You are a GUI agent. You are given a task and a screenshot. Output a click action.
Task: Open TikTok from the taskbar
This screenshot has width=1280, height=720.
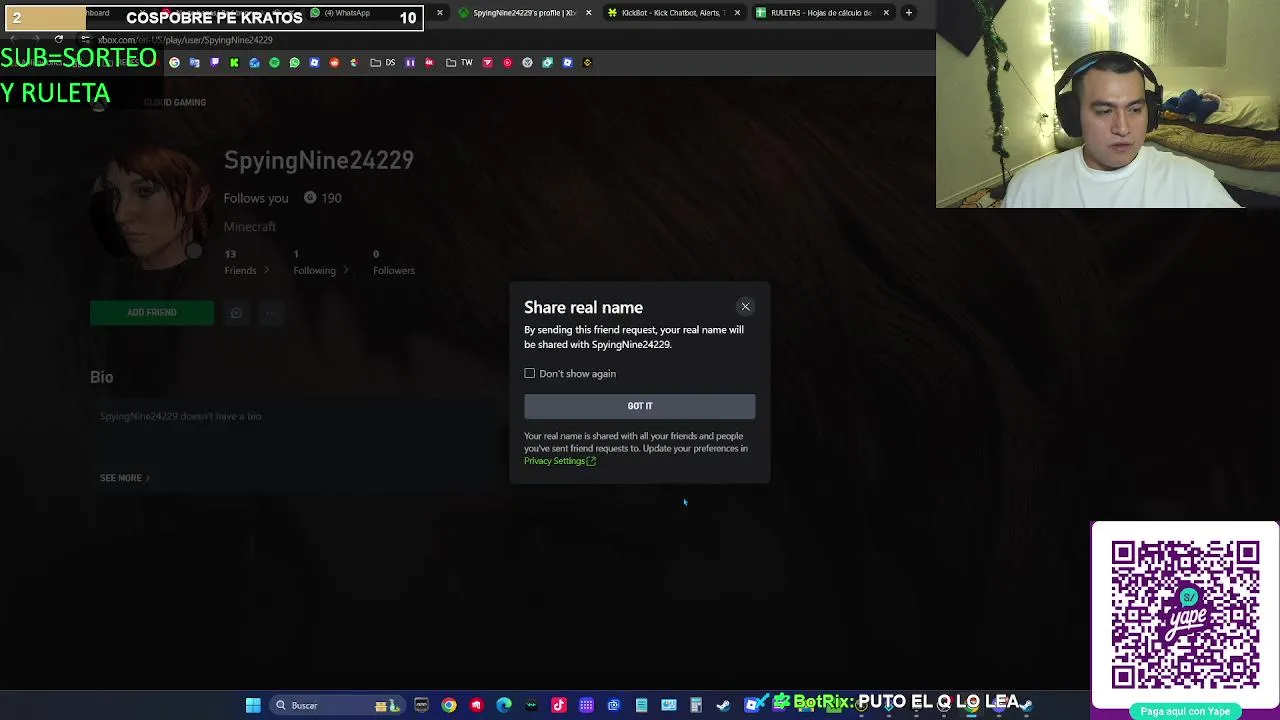(559, 705)
